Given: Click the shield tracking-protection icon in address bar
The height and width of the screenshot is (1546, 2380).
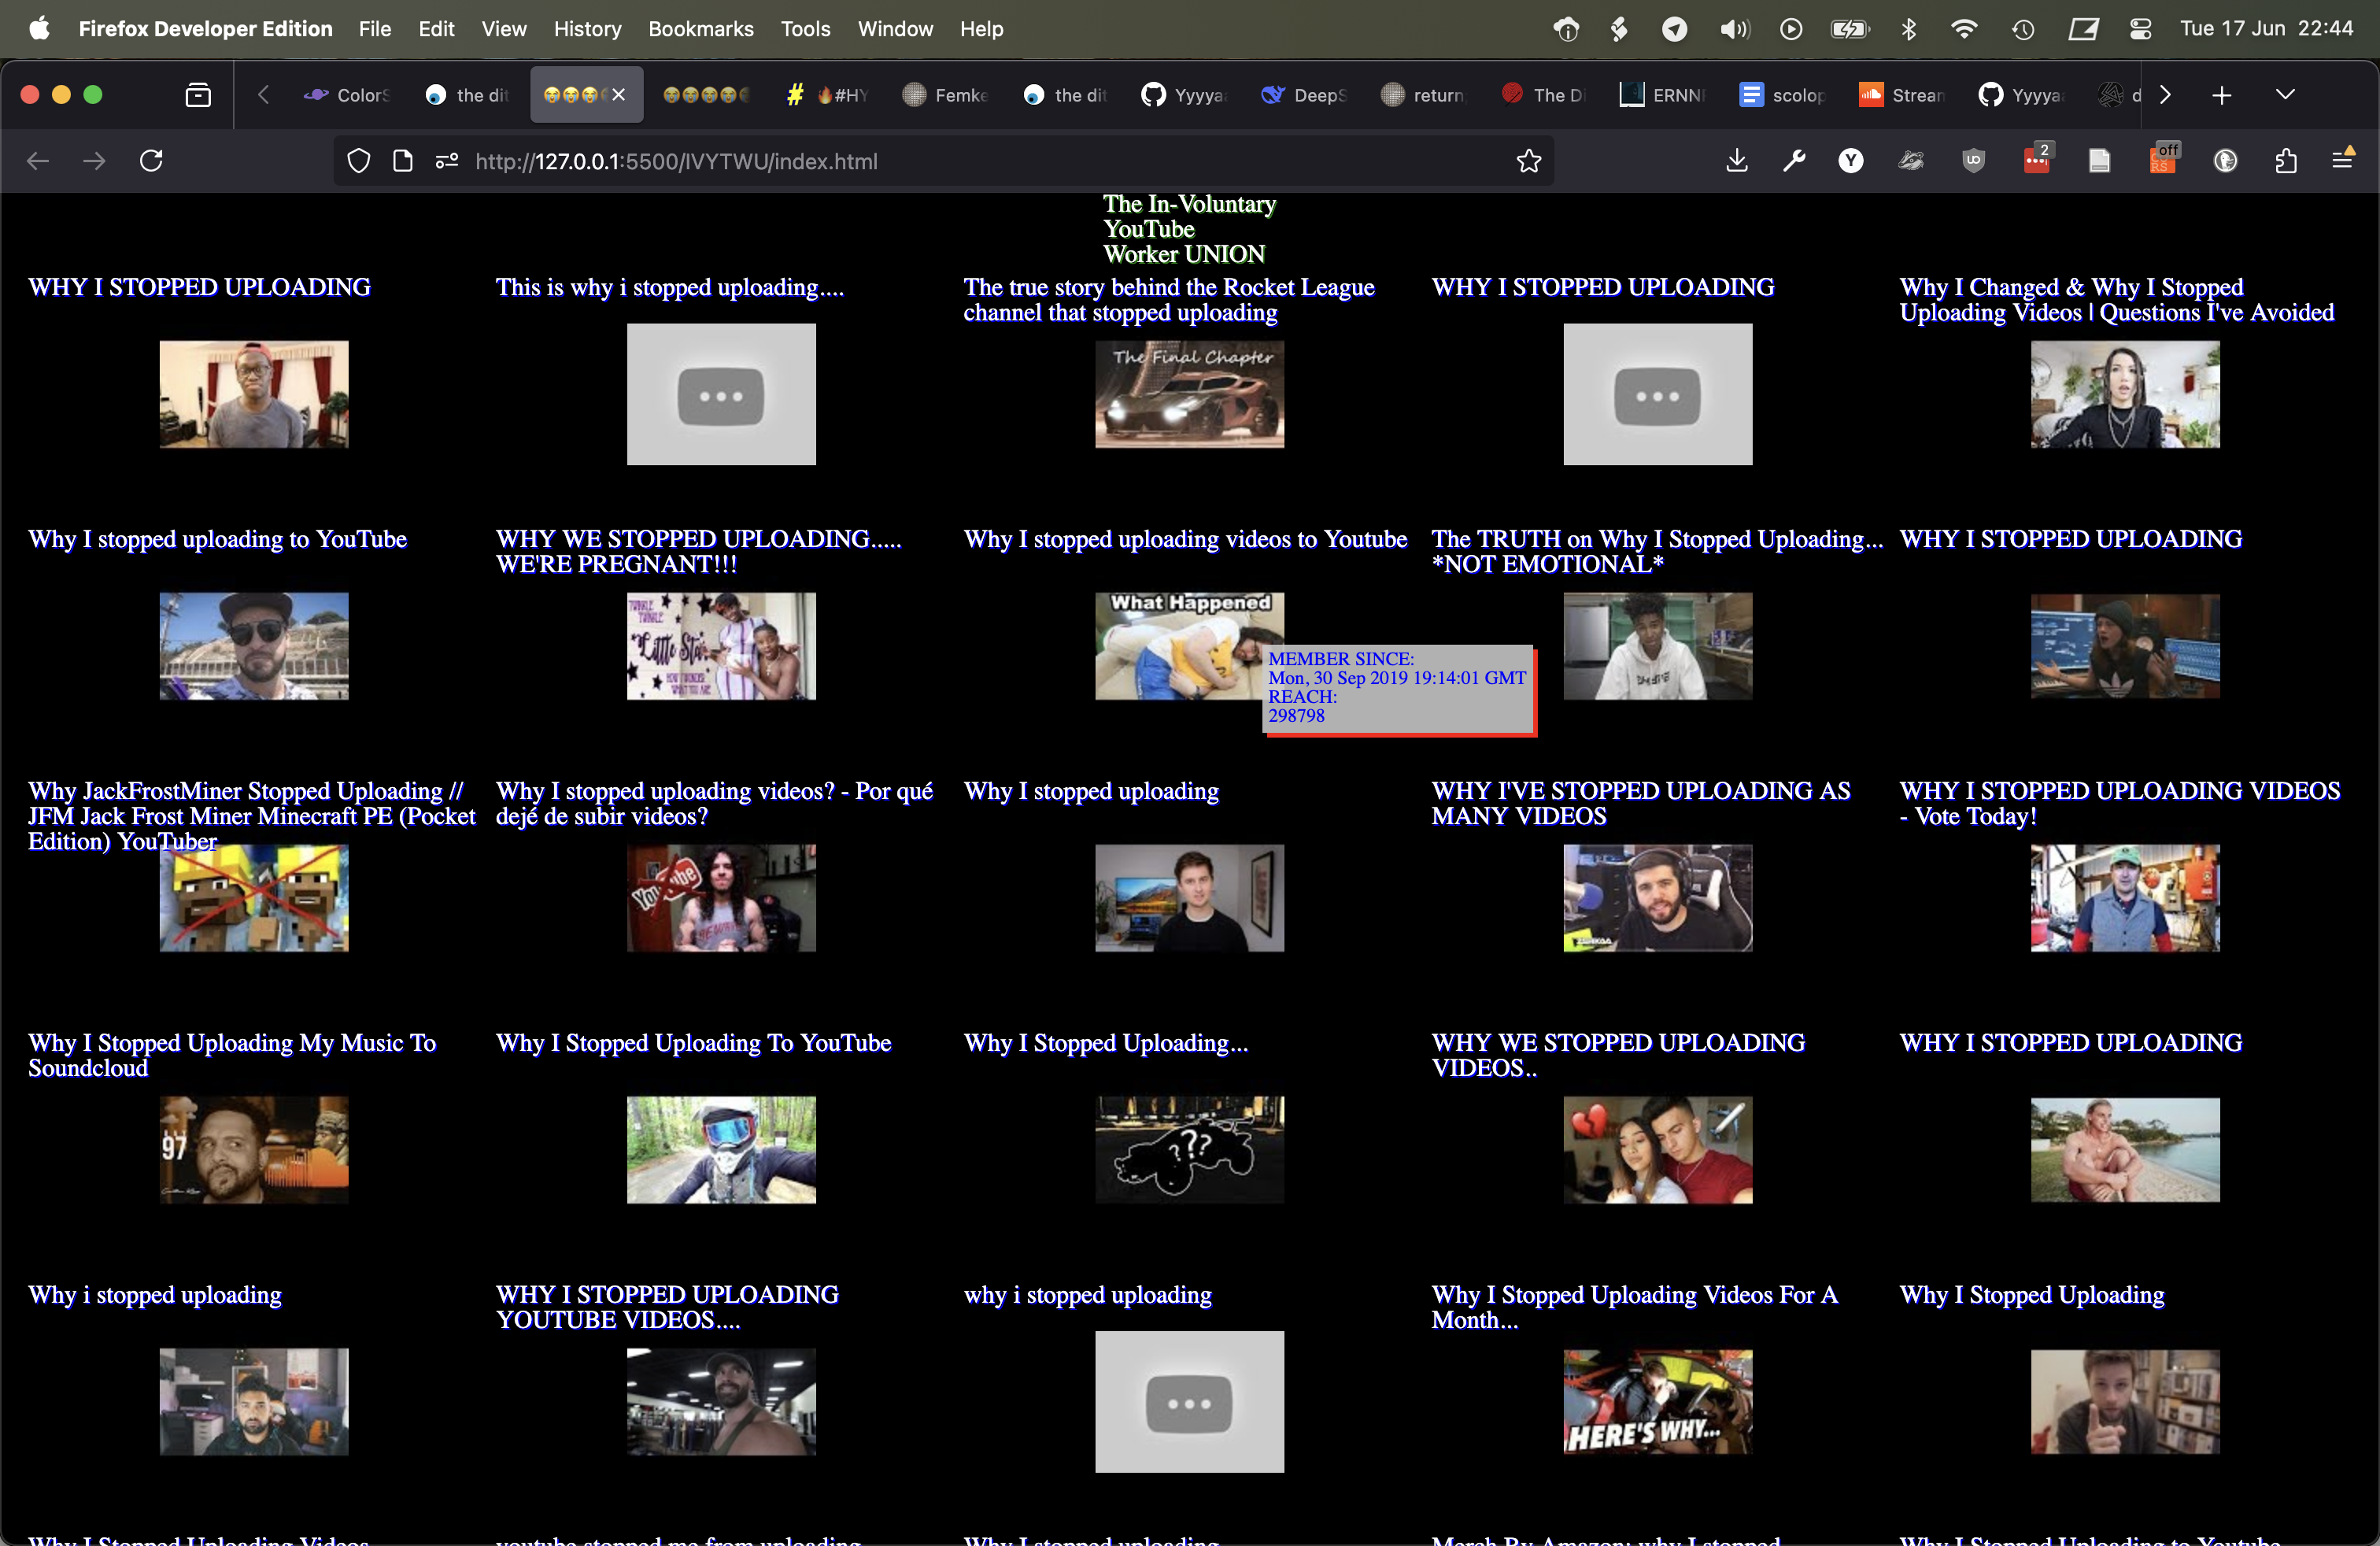Looking at the screenshot, I should click(359, 160).
